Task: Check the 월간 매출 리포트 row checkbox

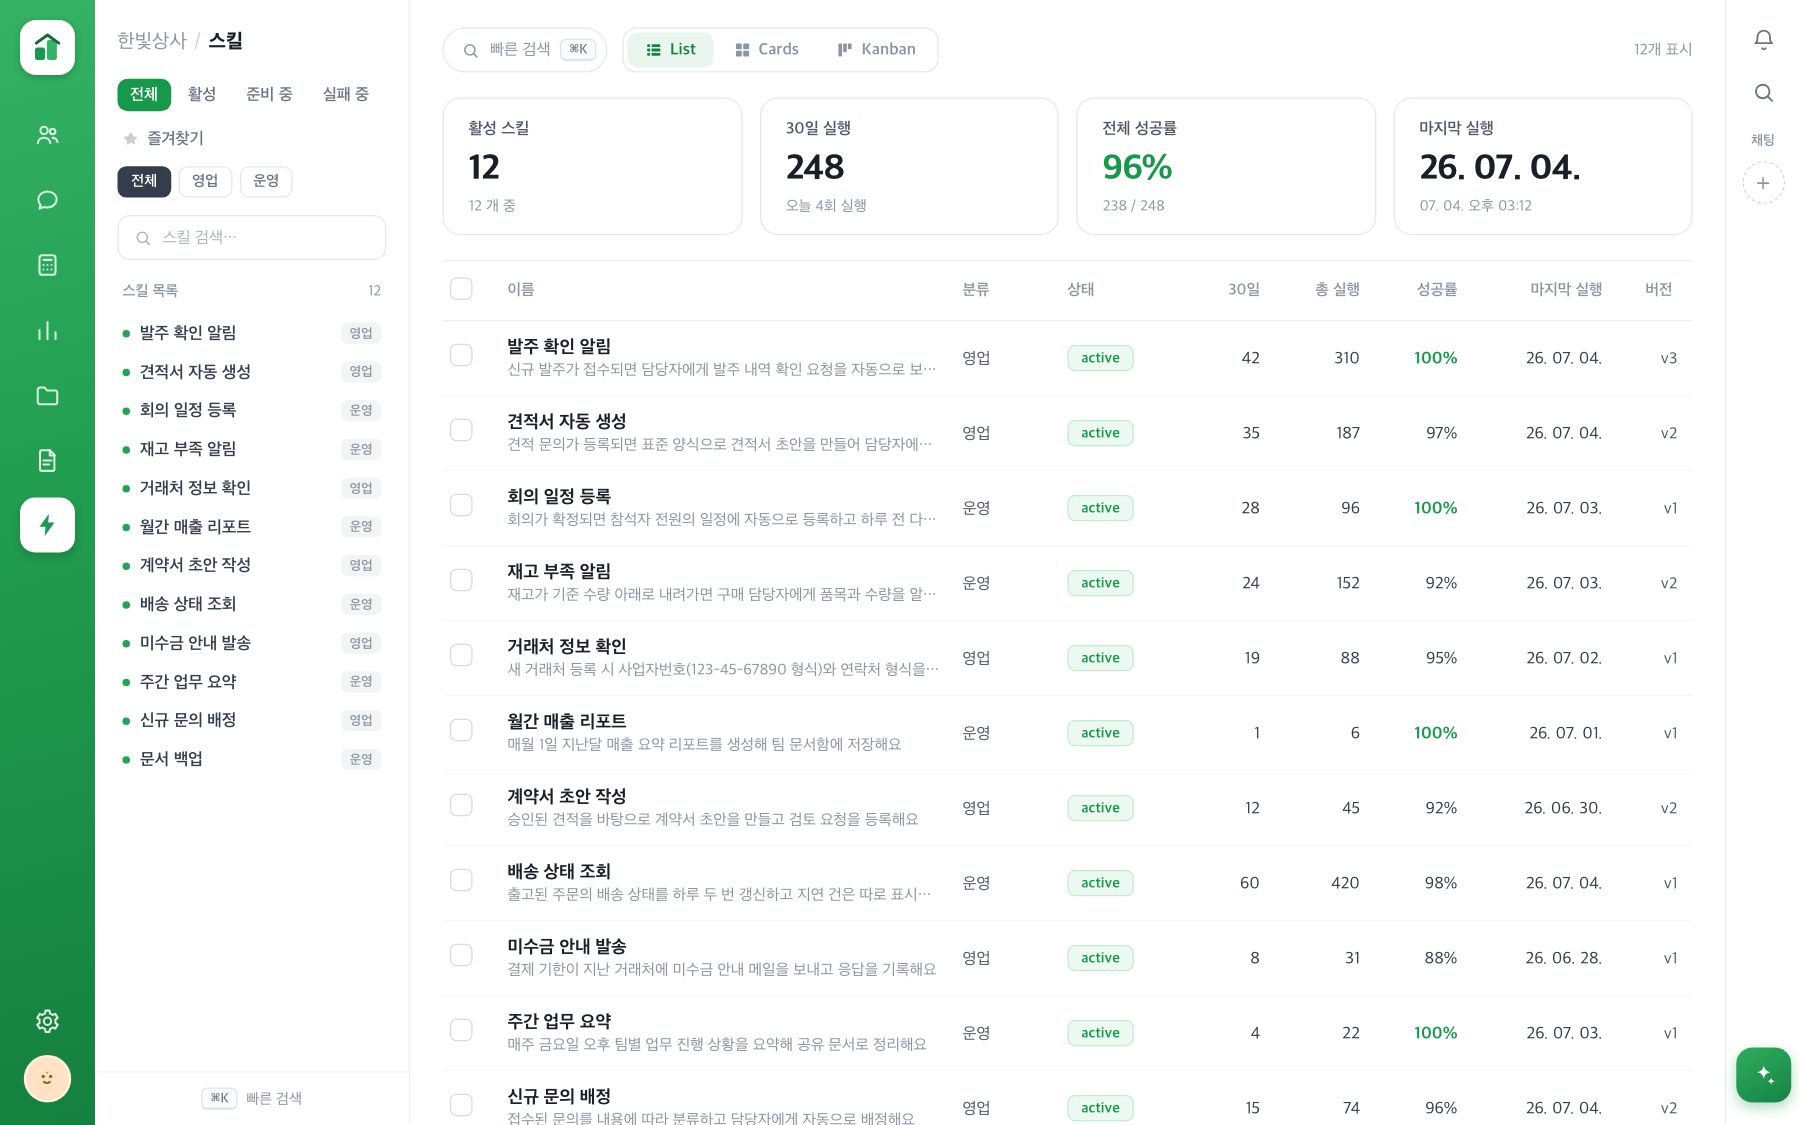Action: 461,730
